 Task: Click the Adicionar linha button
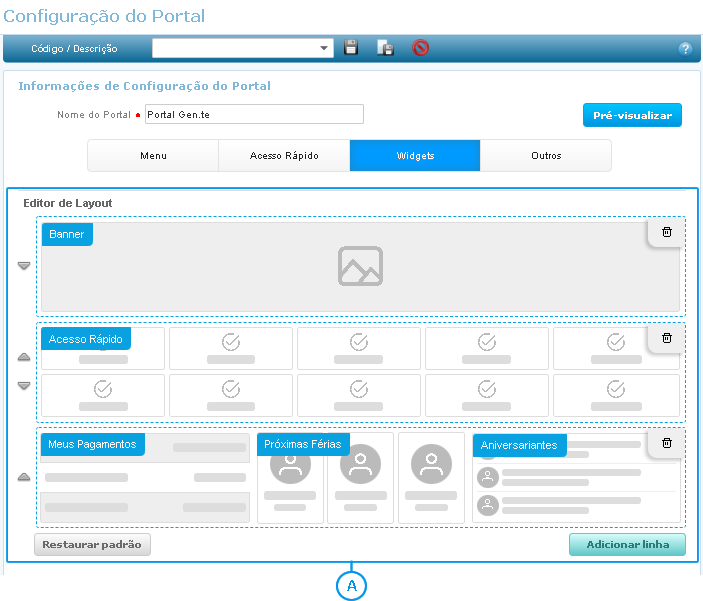[x=627, y=545]
